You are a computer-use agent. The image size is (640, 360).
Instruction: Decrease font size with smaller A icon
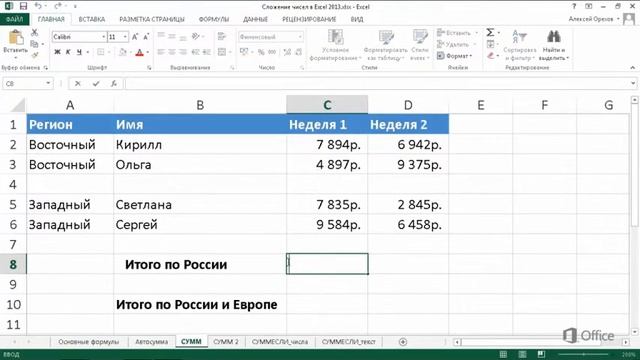point(146,37)
